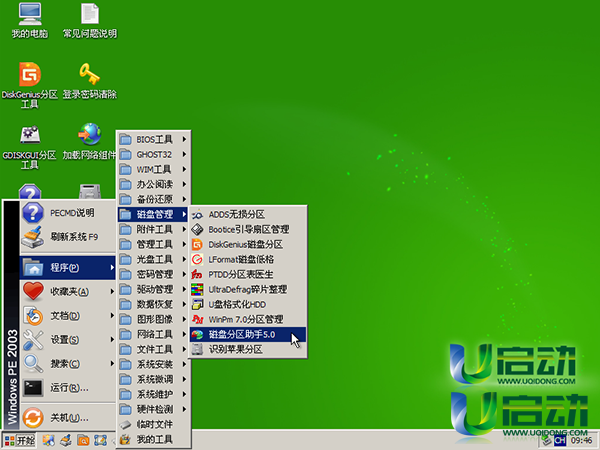Screen dimensions: 600x450
Task: Click the 关机(U) orange power icon
Action: point(33,417)
